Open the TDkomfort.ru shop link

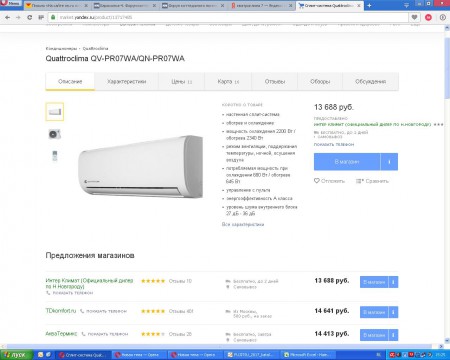click(x=61, y=311)
